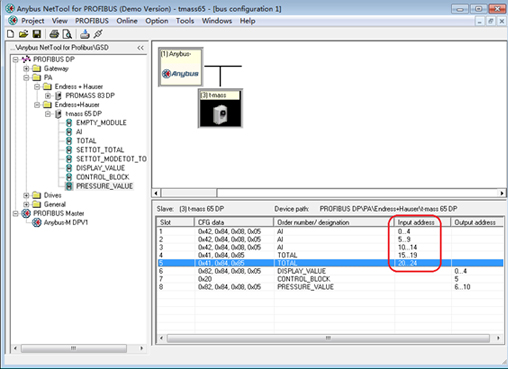
Task: Open the Option menu
Action: click(157, 21)
